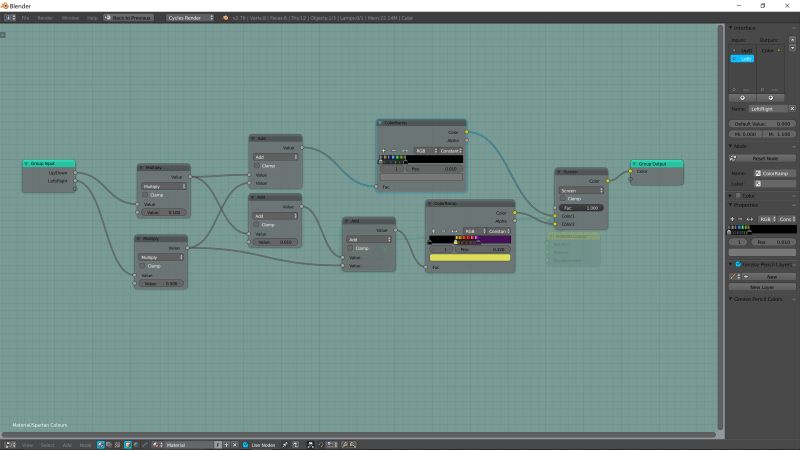Click the pin node tree icon
Image resolution: width=800 pixels, height=450 pixels.
(285, 445)
